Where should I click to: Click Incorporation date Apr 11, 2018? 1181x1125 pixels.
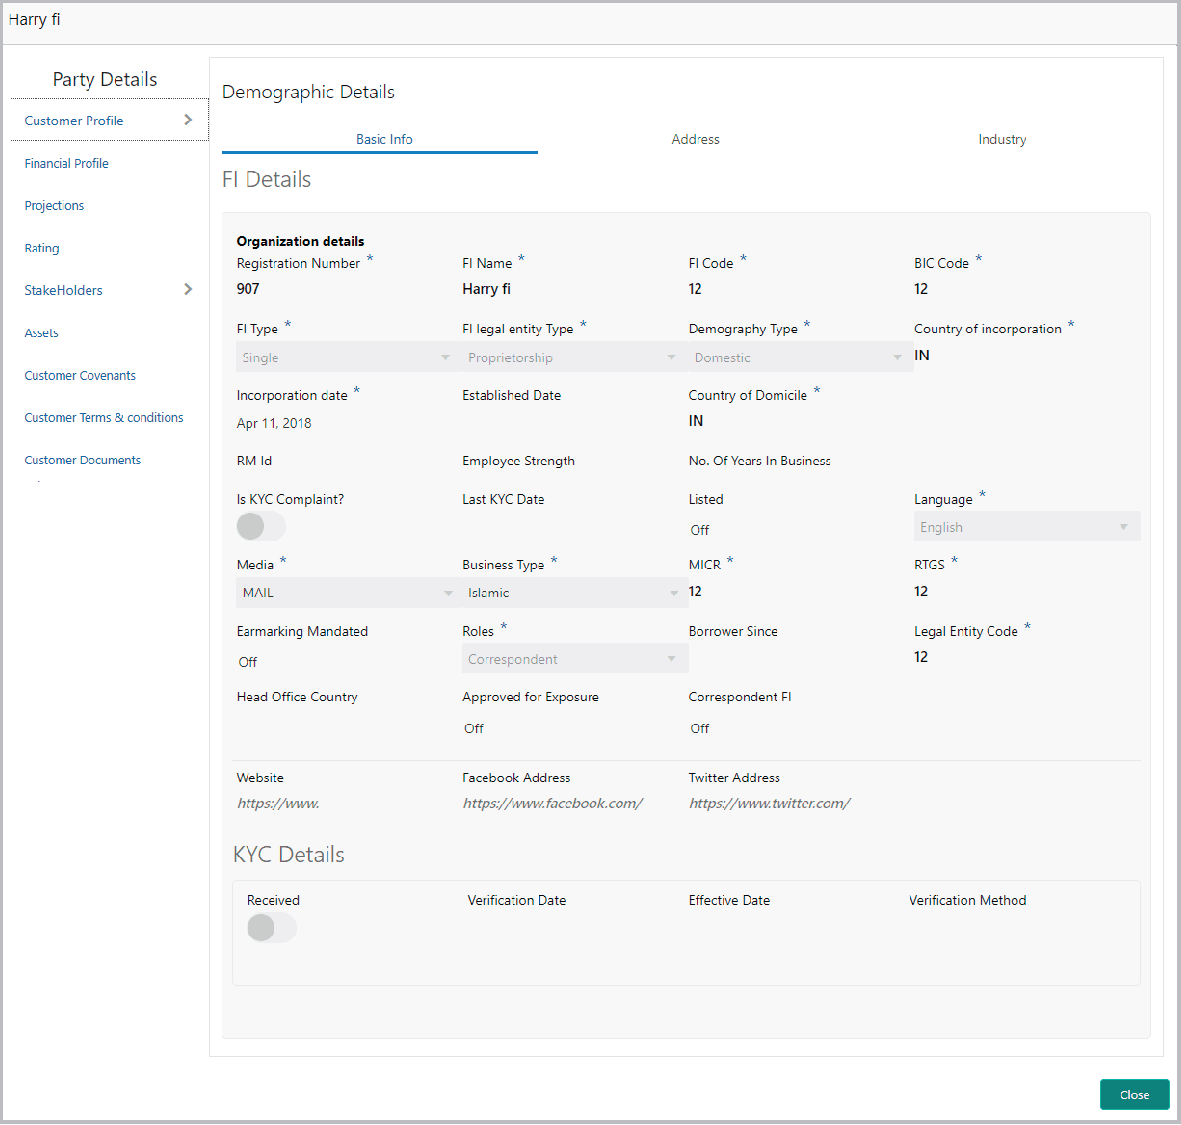click(x=274, y=423)
